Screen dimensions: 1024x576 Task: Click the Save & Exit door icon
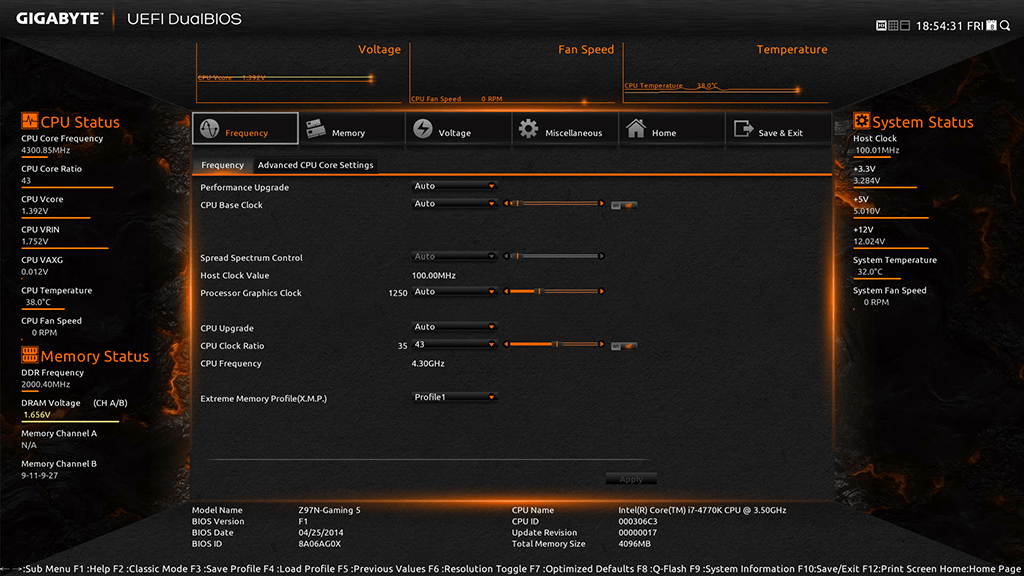(743, 129)
